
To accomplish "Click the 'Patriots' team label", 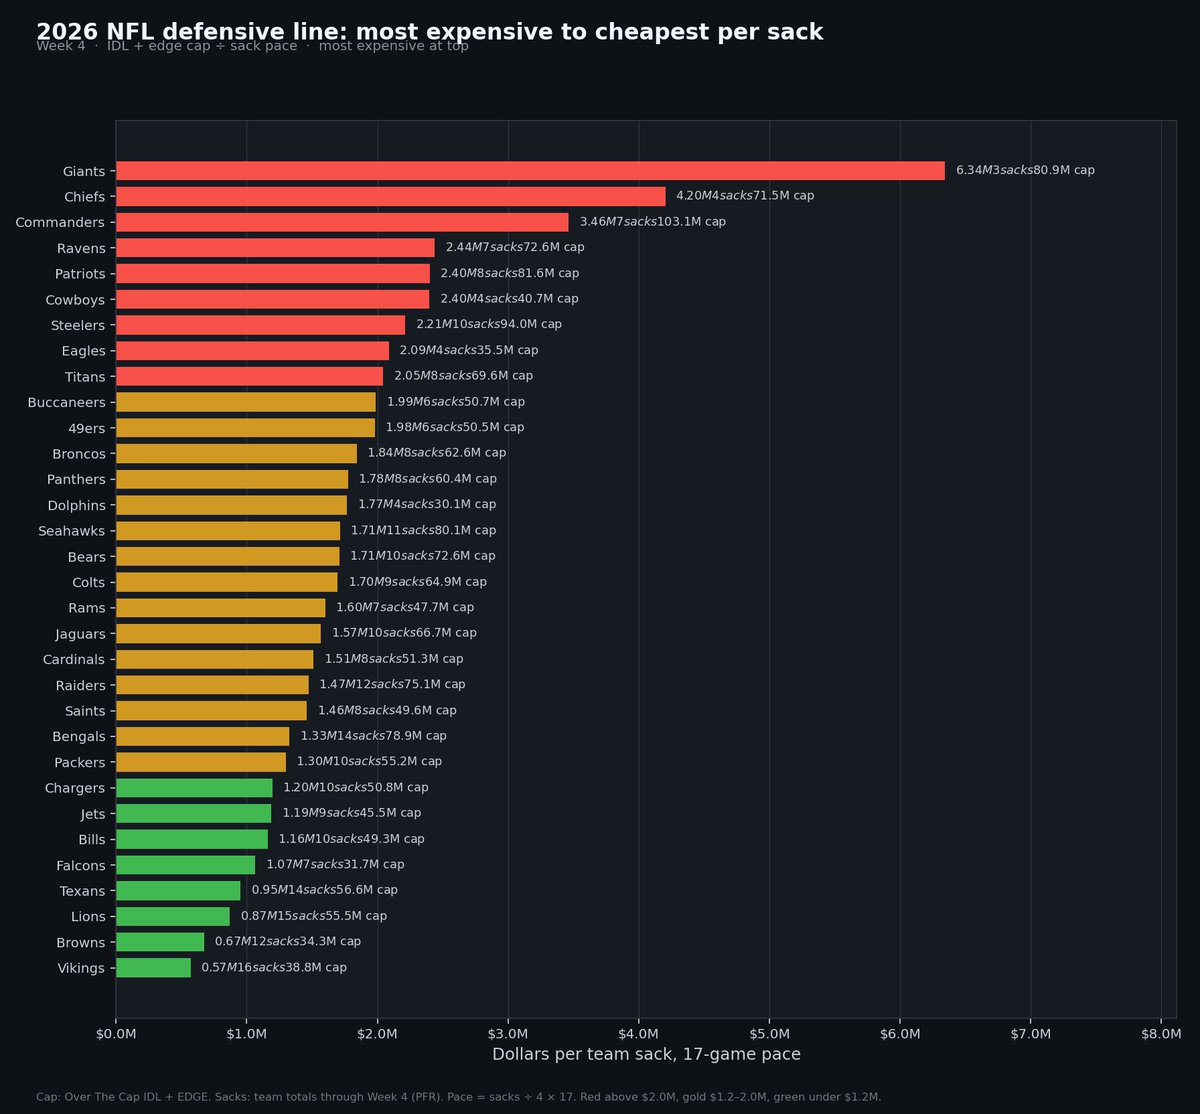I will point(80,274).
